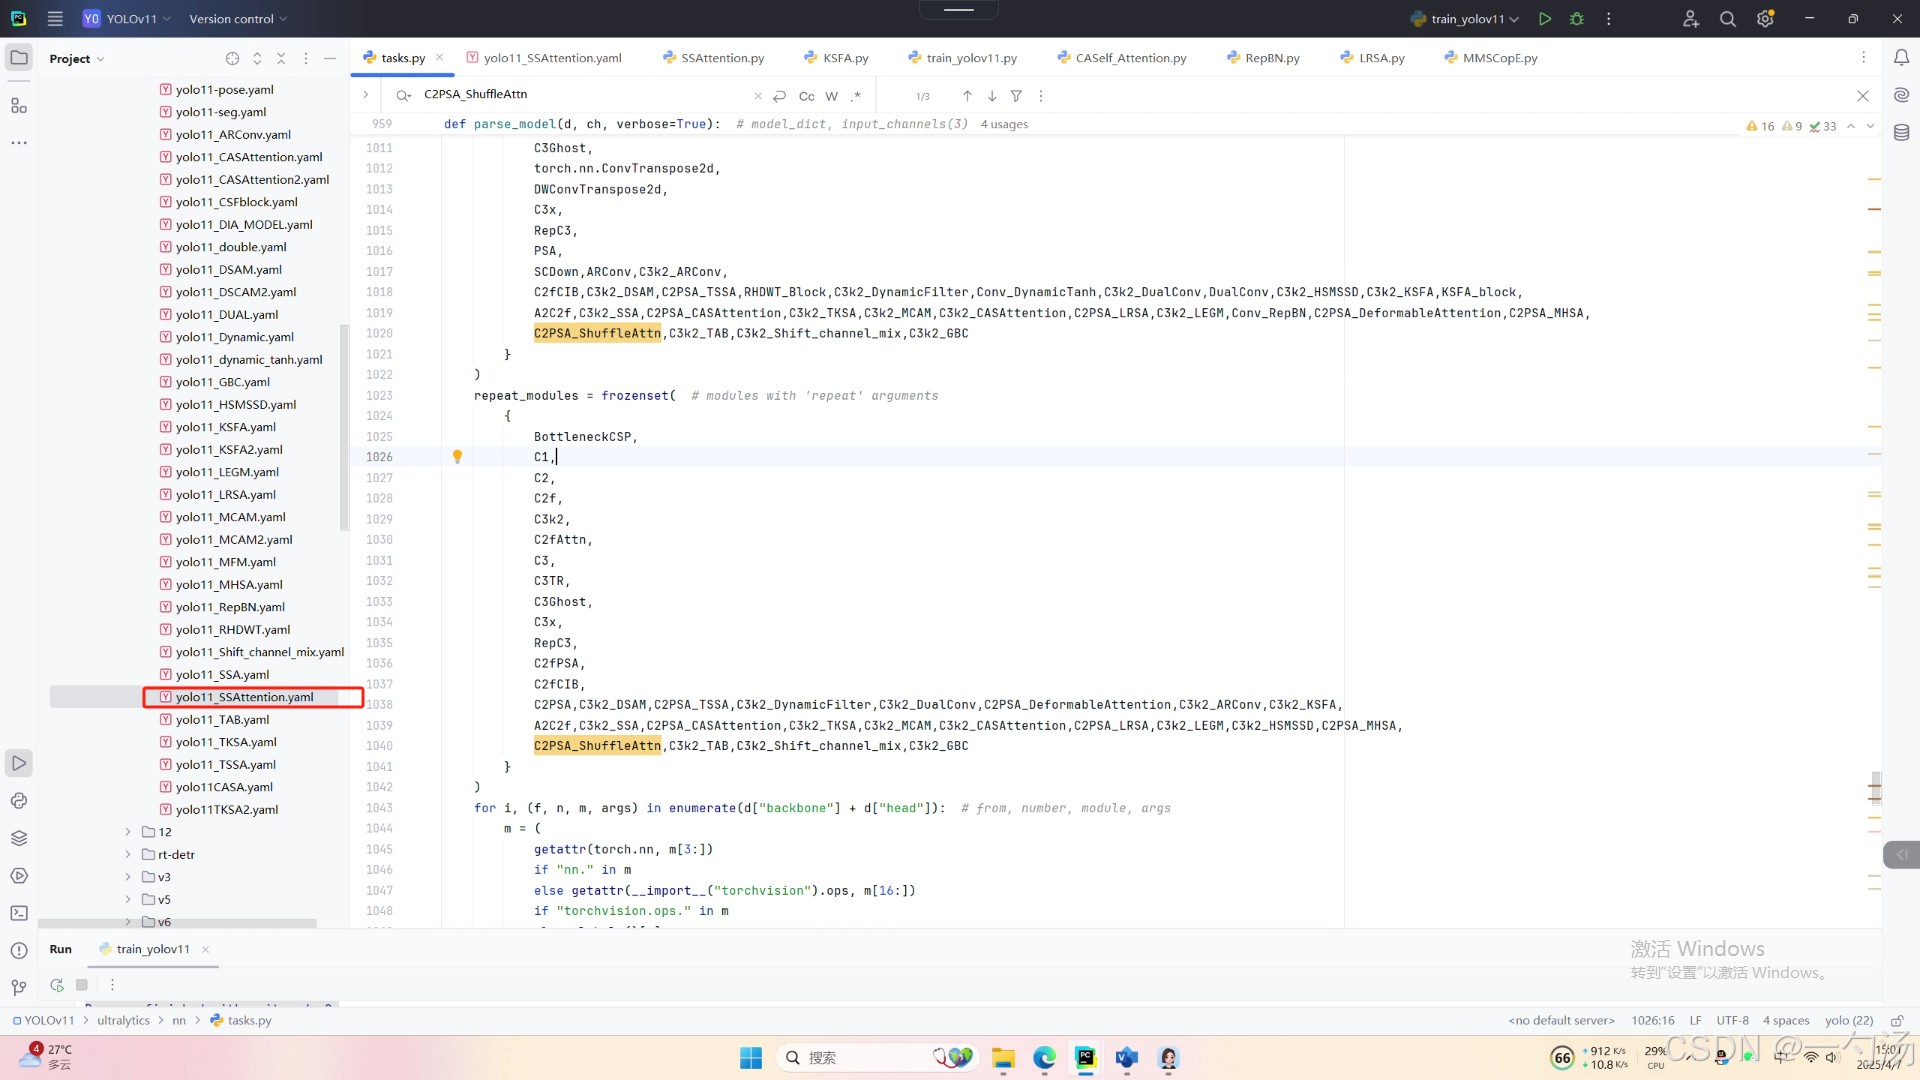Switch to KSFA.py editor tab
Image resolution: width=1920 pixels, height=1080 pixels.
tap(845, 58)
